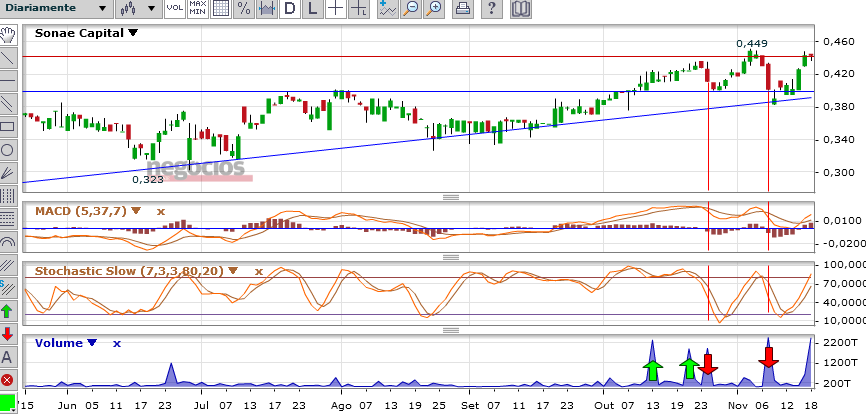Image resolution: width=866 pixels, height=417 pixels.
Task: Toggle the VOL volume button
Action: [175, 8]
